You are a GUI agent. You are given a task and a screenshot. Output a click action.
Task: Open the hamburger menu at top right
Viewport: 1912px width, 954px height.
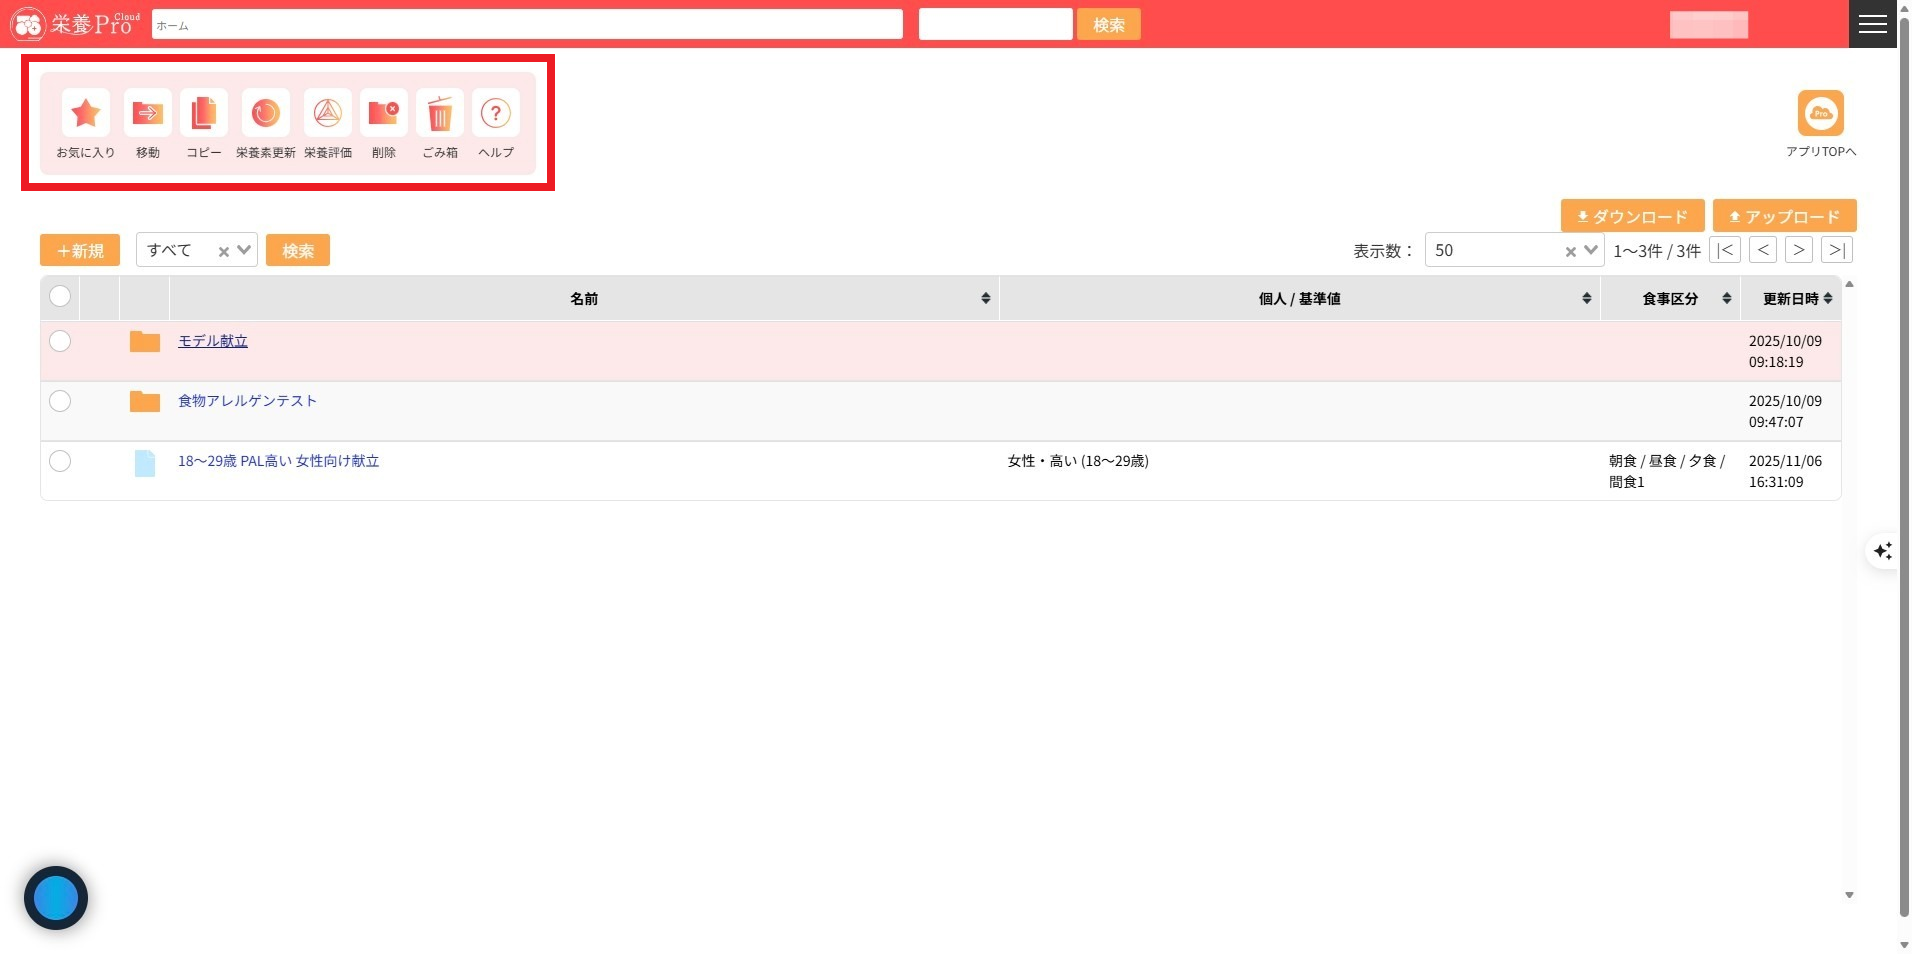pyautogui.click(x=1872, y=24)
